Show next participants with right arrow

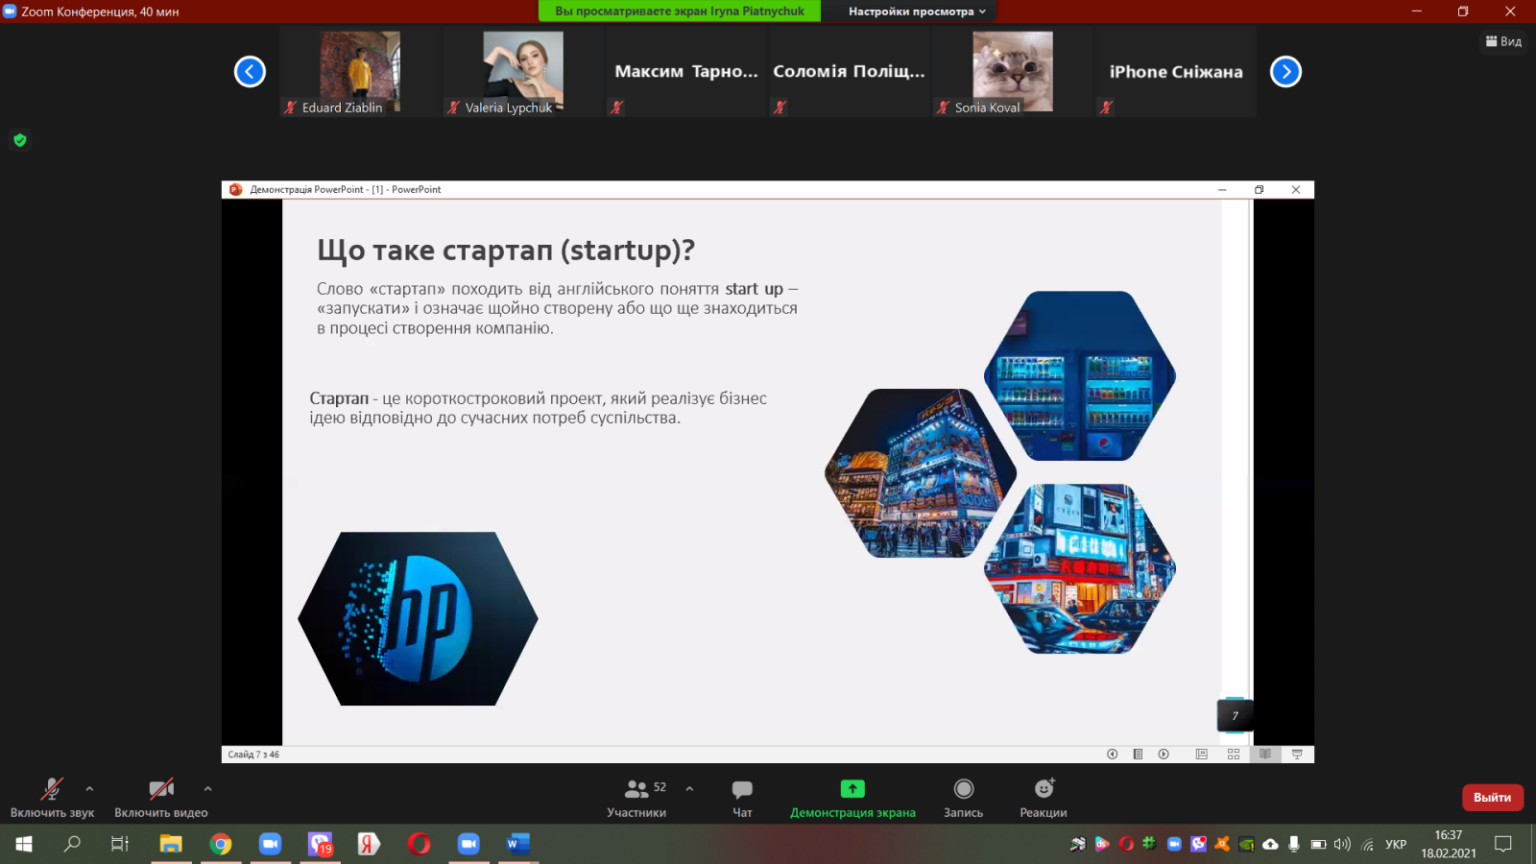coord(1286,72)
